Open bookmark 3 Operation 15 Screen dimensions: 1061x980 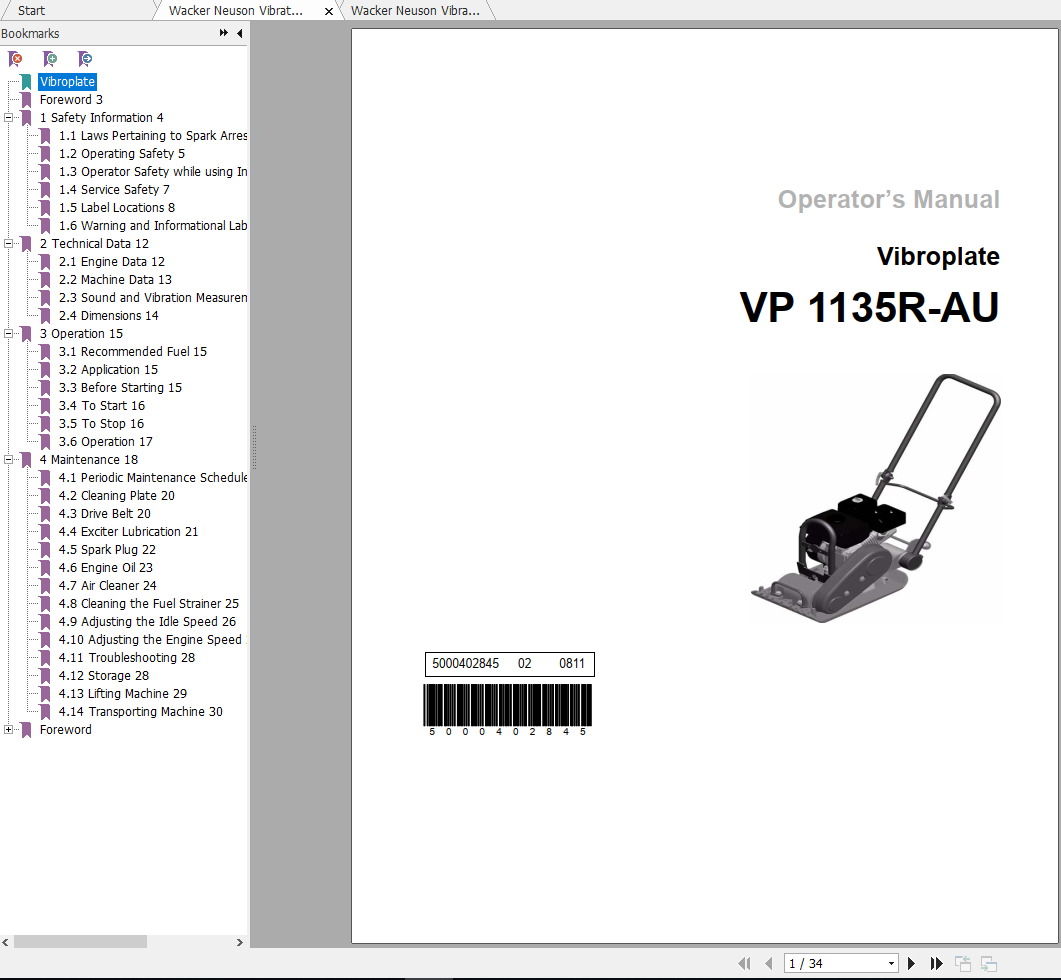pyautogui.click(x=81, y=334)
